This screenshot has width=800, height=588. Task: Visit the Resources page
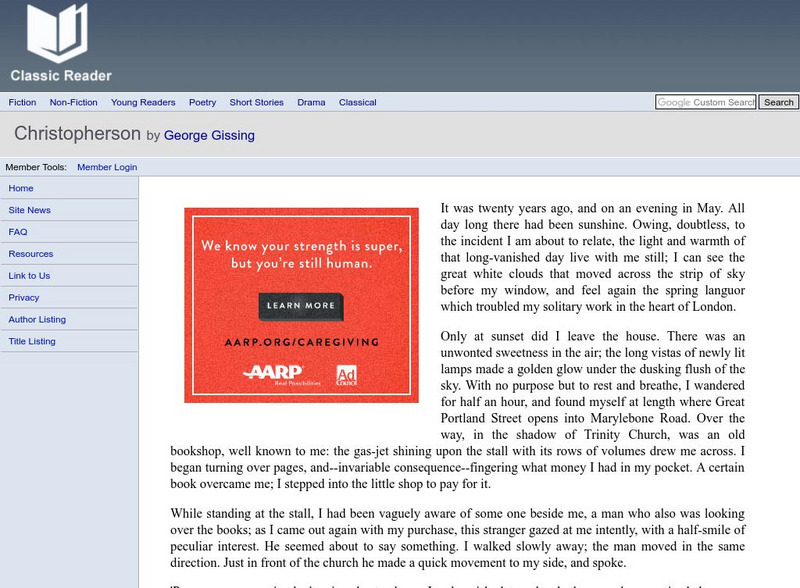[31, 254]
